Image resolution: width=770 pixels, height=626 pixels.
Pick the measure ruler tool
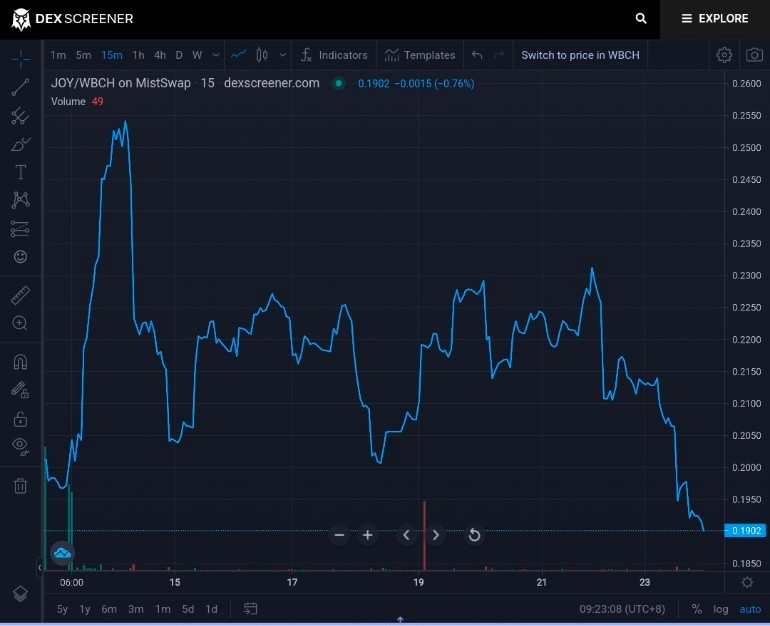click(x=20, y=295)
